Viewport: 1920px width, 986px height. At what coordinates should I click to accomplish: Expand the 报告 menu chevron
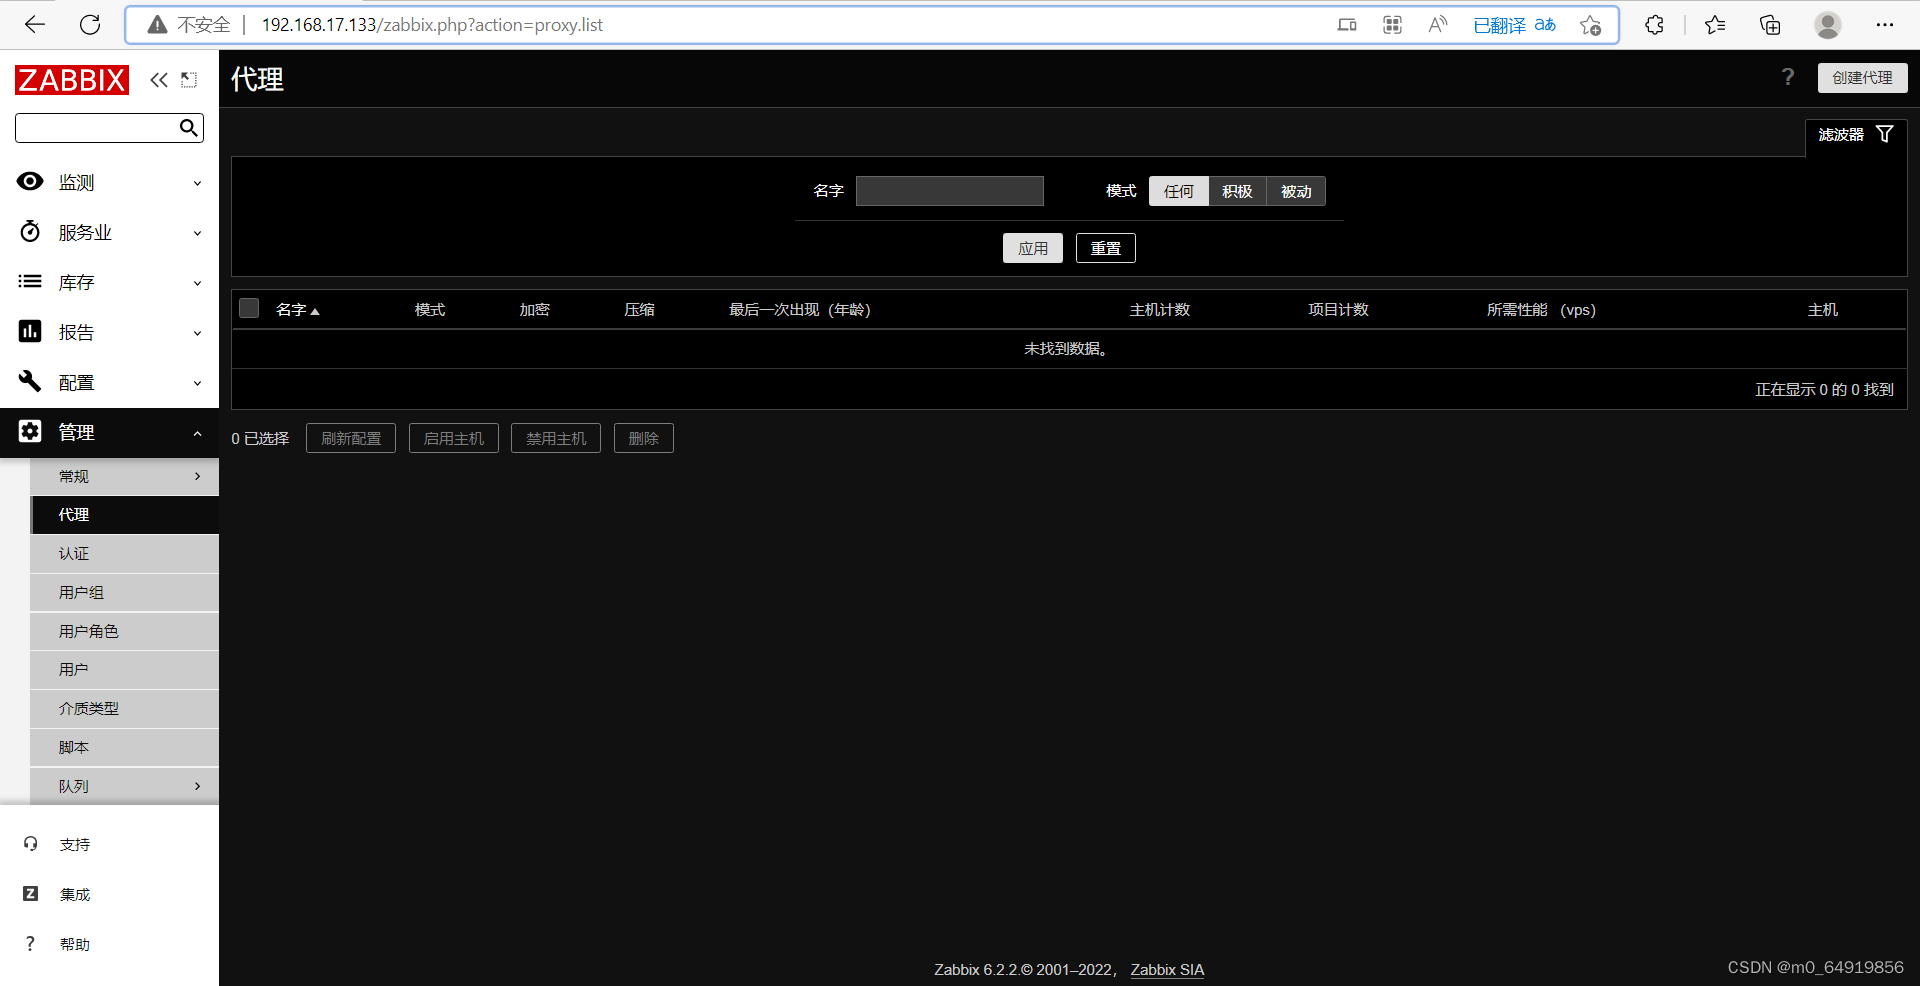(197, 333)
